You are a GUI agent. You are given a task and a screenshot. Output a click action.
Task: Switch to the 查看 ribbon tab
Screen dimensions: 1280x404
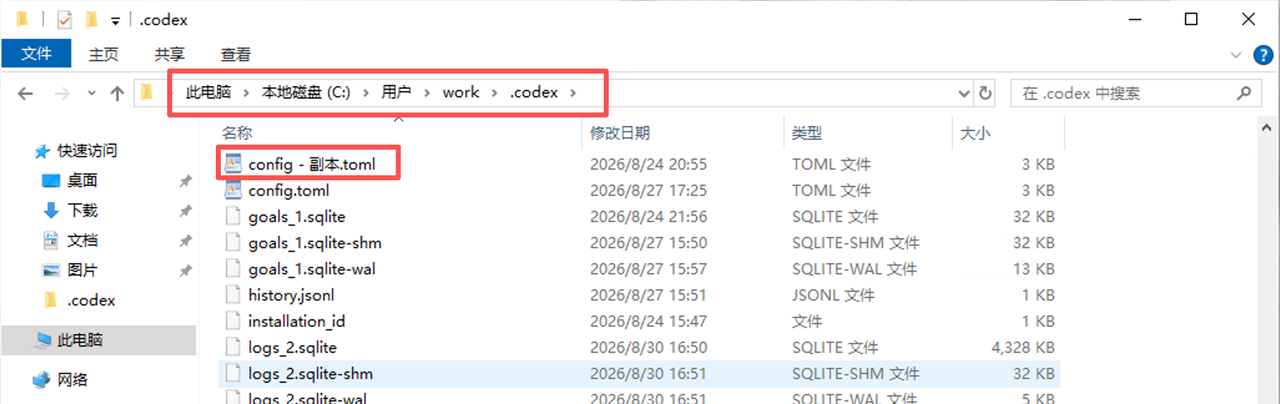pyautogui.click(x=235, y=54)
